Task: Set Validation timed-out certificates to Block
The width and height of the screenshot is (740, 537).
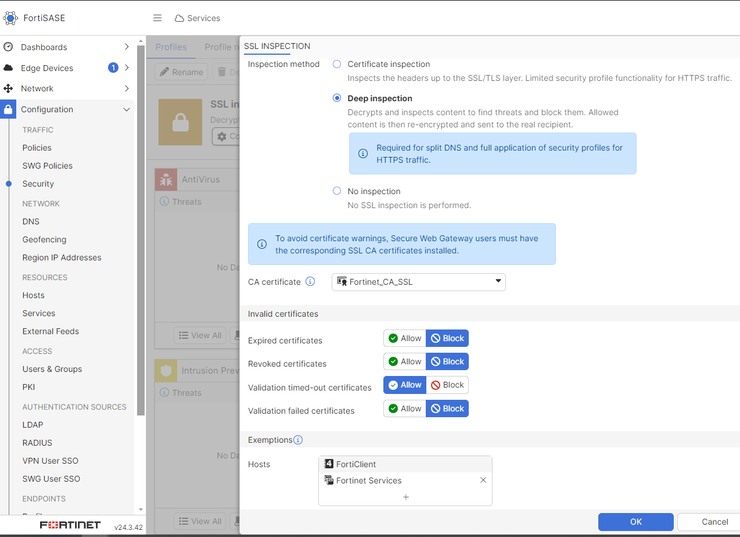Action: click(x=447, y=385)
